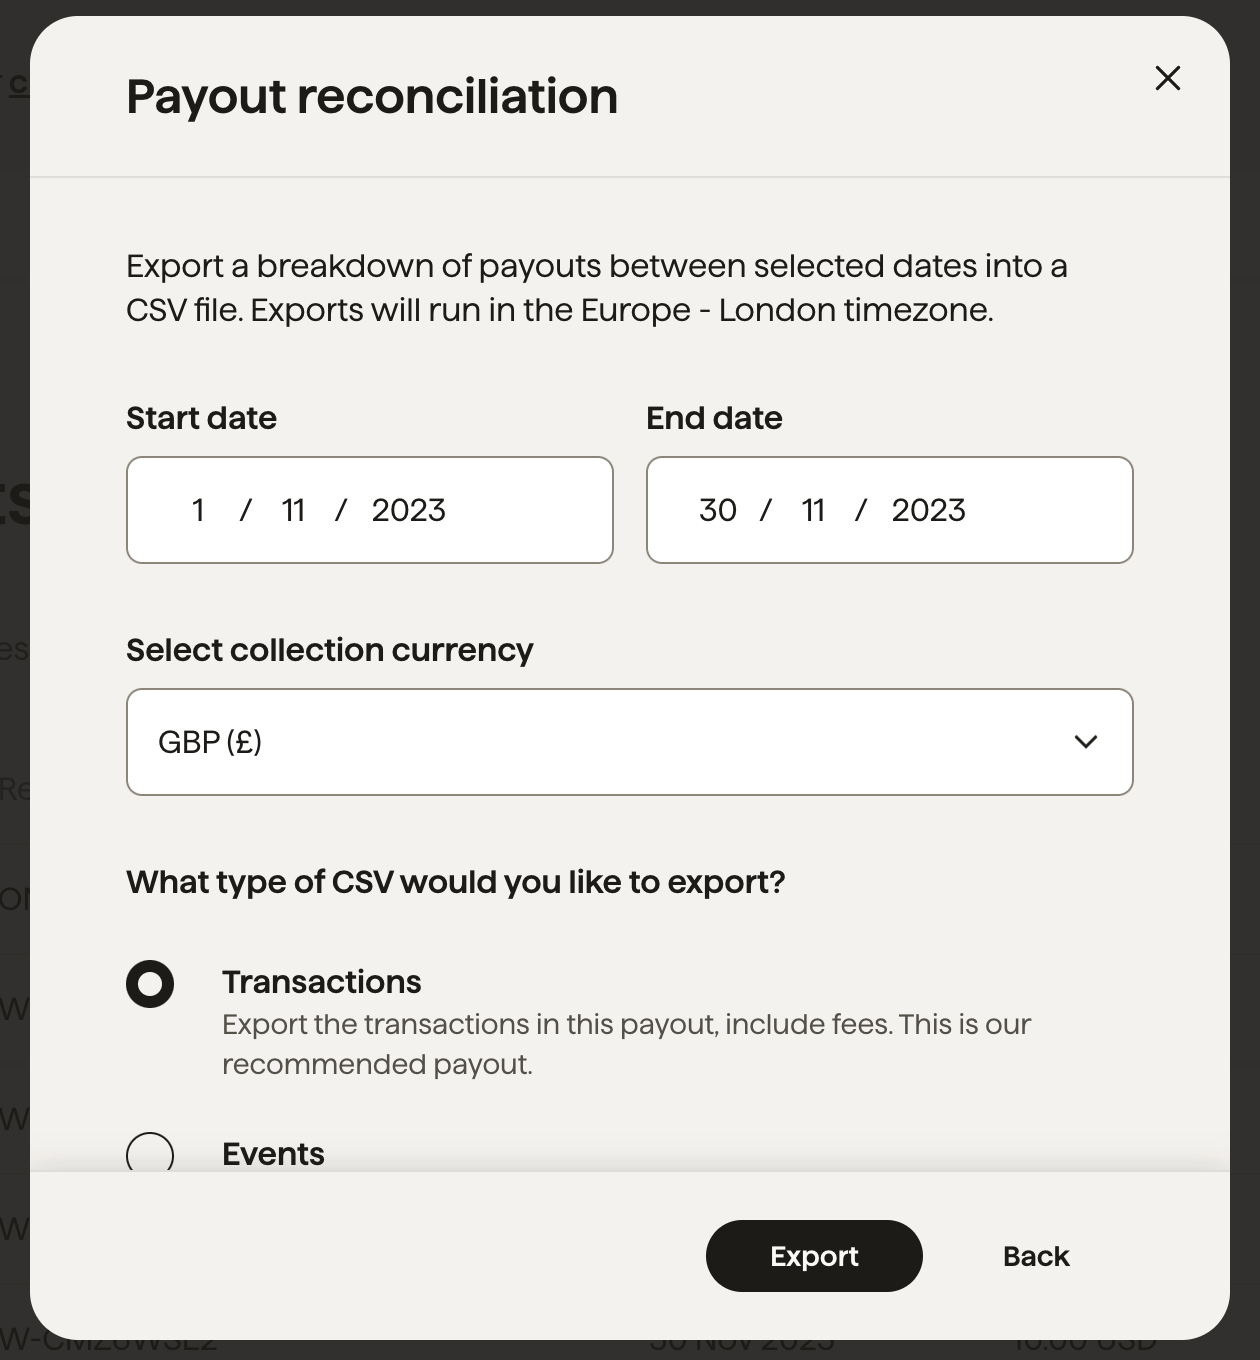1260x1360 pixels.
Task: Click the Events option label text
Action: [x=272, y=1155]
